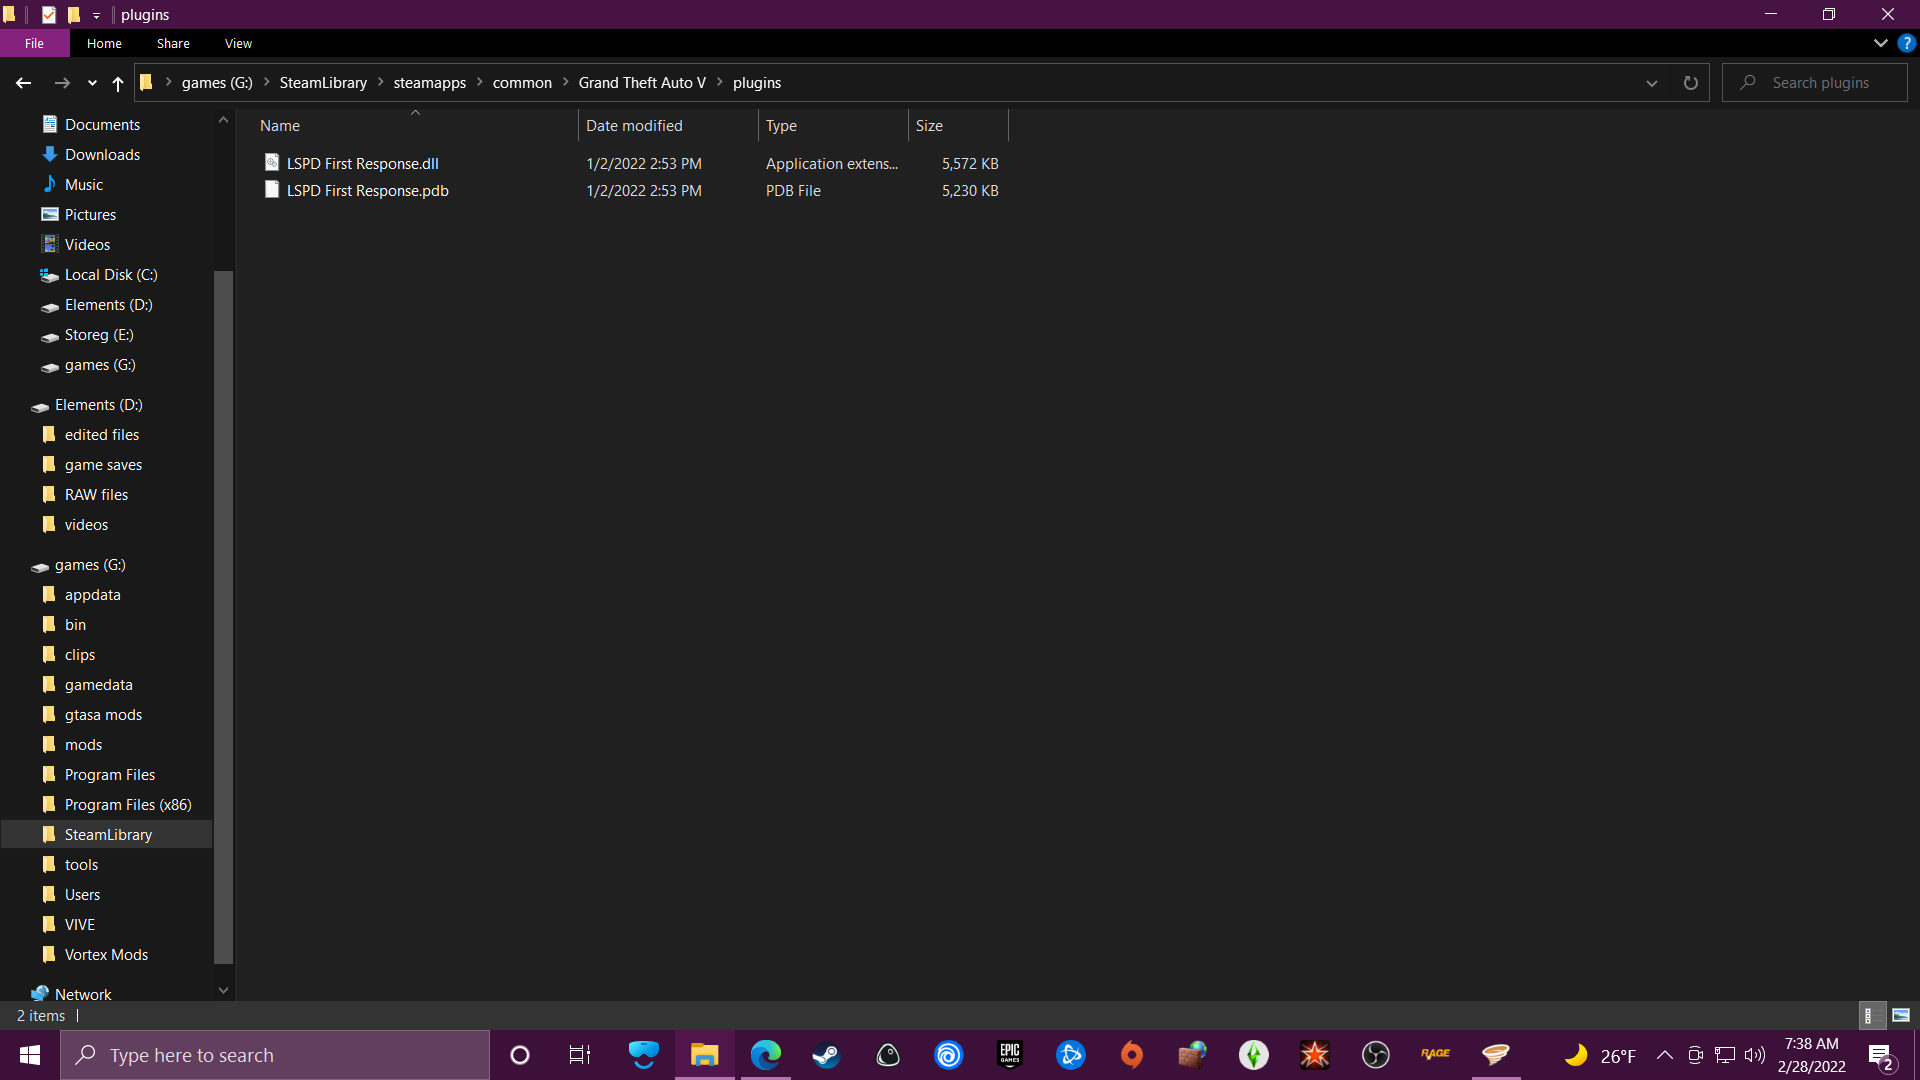Open the Explorer Help icon
The width and height of the screenshot is (1920, 1080).
1906,43
